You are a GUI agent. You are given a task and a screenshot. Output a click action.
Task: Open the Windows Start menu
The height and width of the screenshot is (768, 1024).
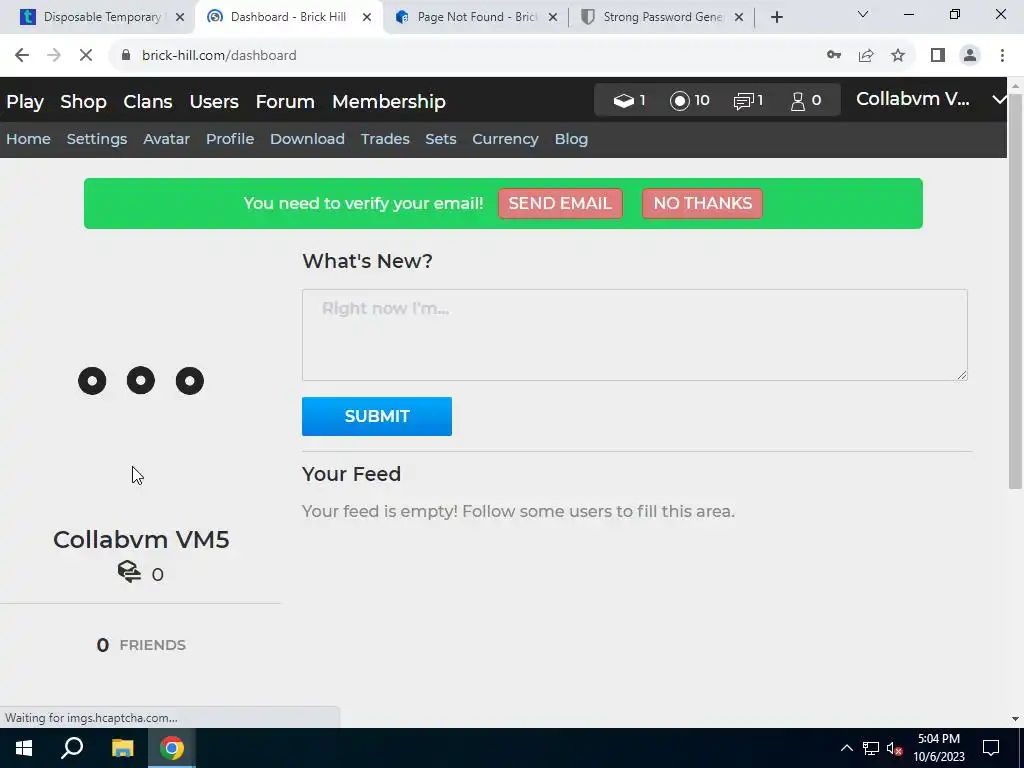(24, 748)
